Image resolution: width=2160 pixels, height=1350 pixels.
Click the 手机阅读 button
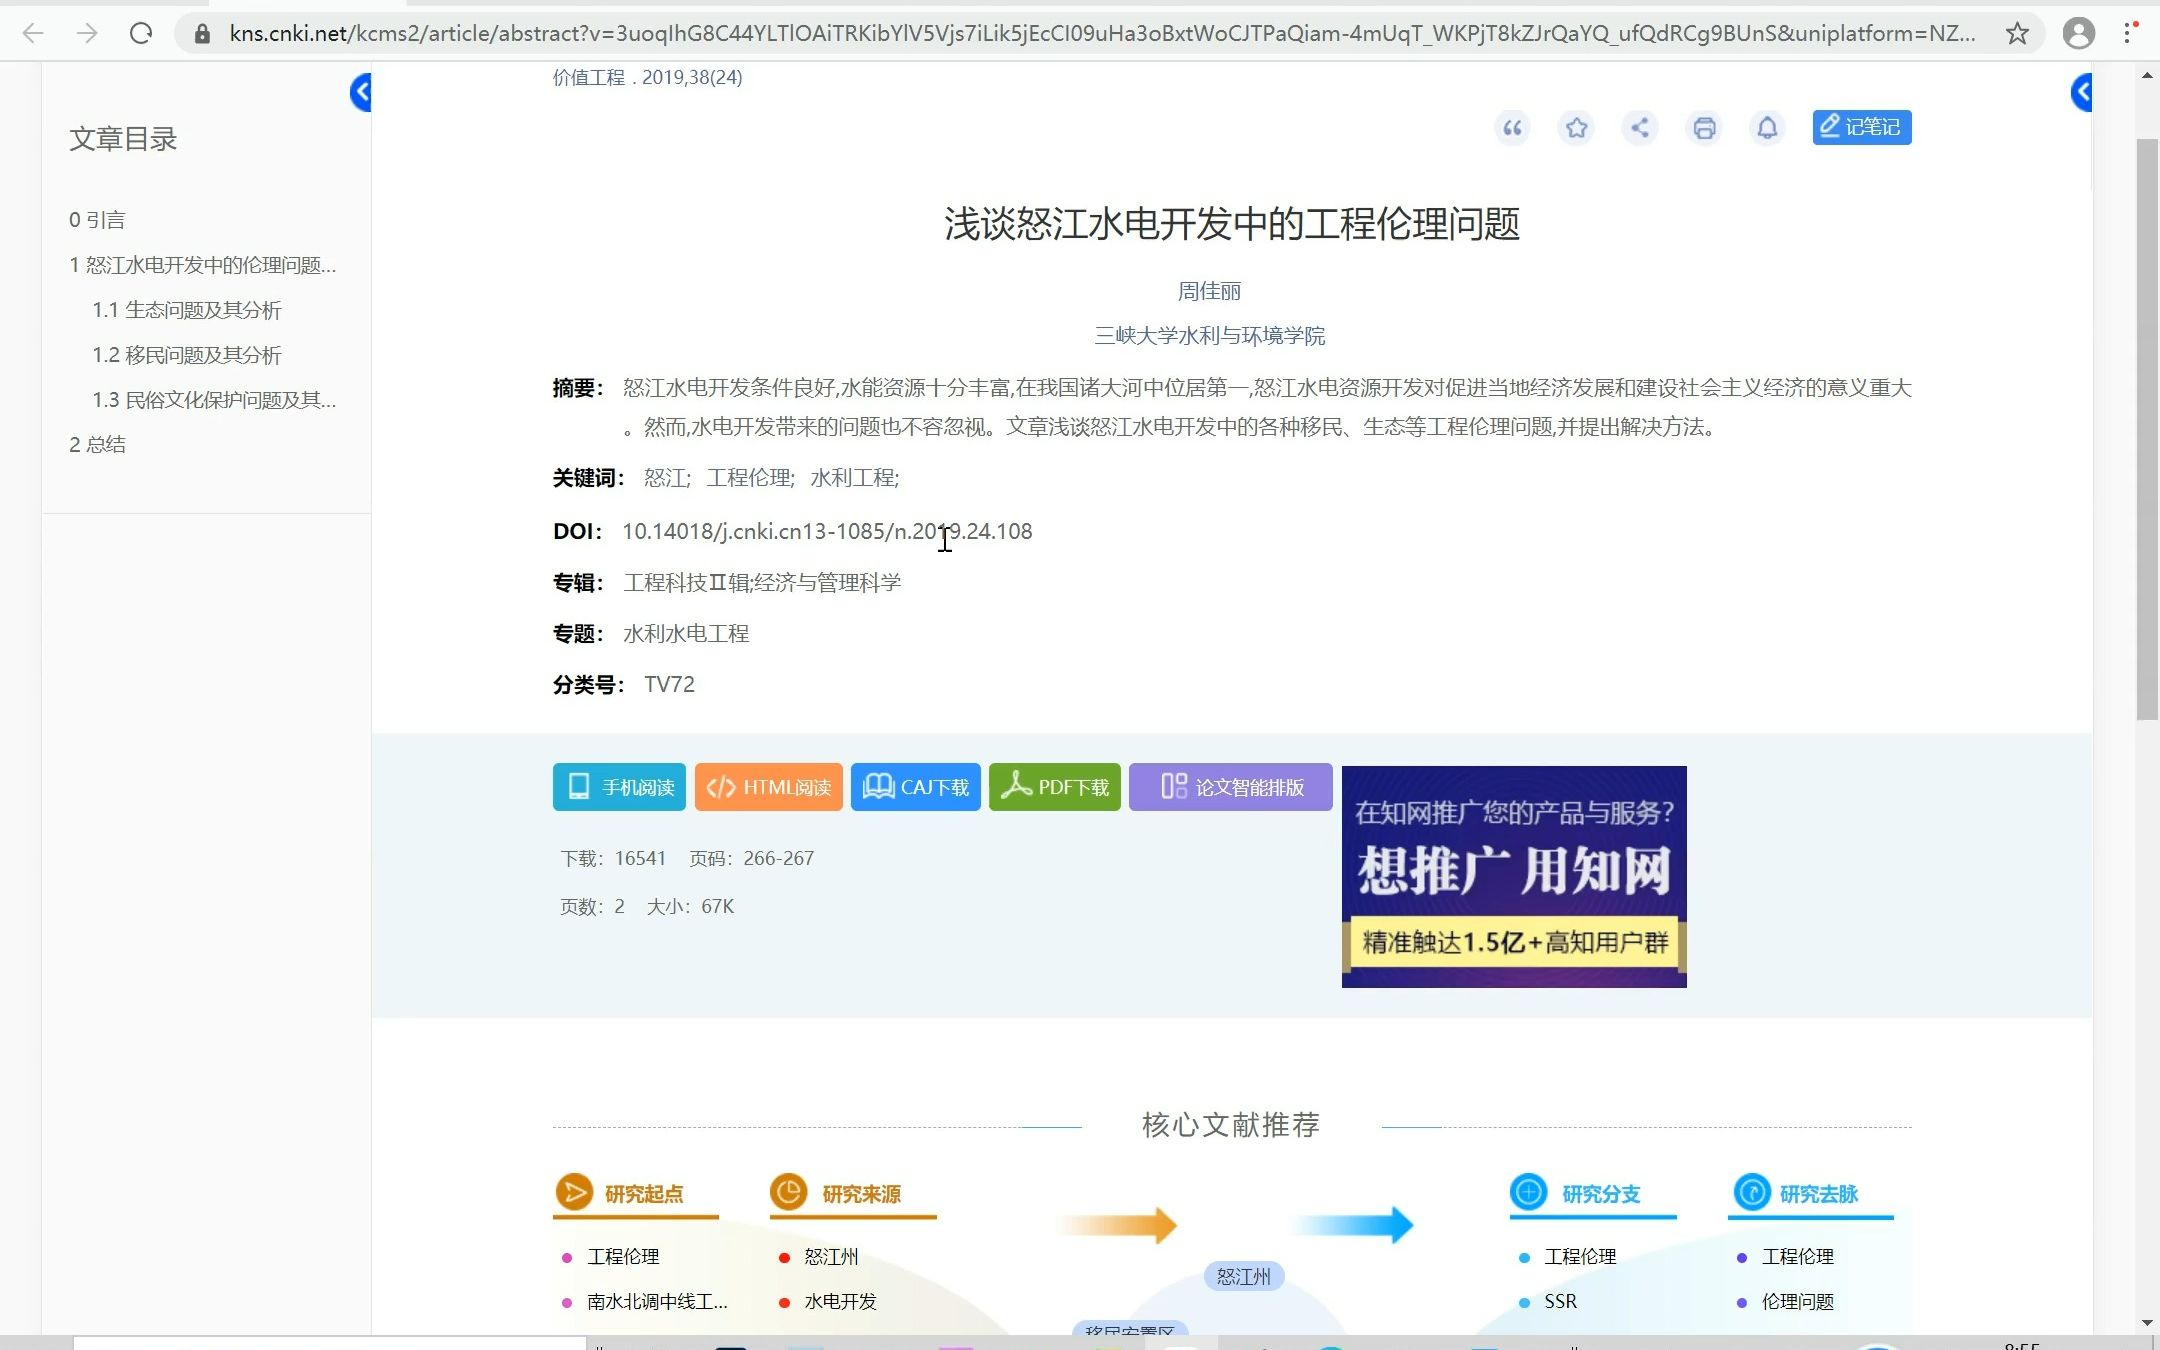tap(619, 787)
